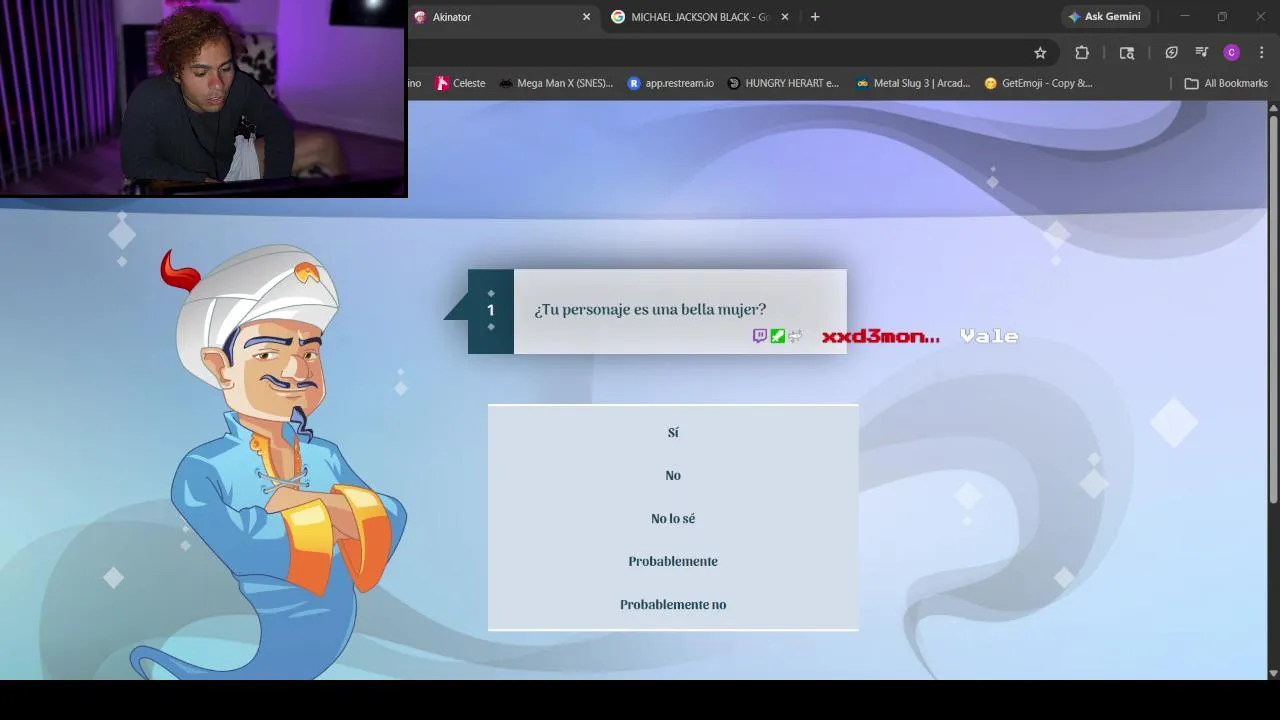This screenshot has height=720, width=1280.
Task: Open the MICHAEL JACKSON BLACK Google tab
Action: tap(700, 17)
